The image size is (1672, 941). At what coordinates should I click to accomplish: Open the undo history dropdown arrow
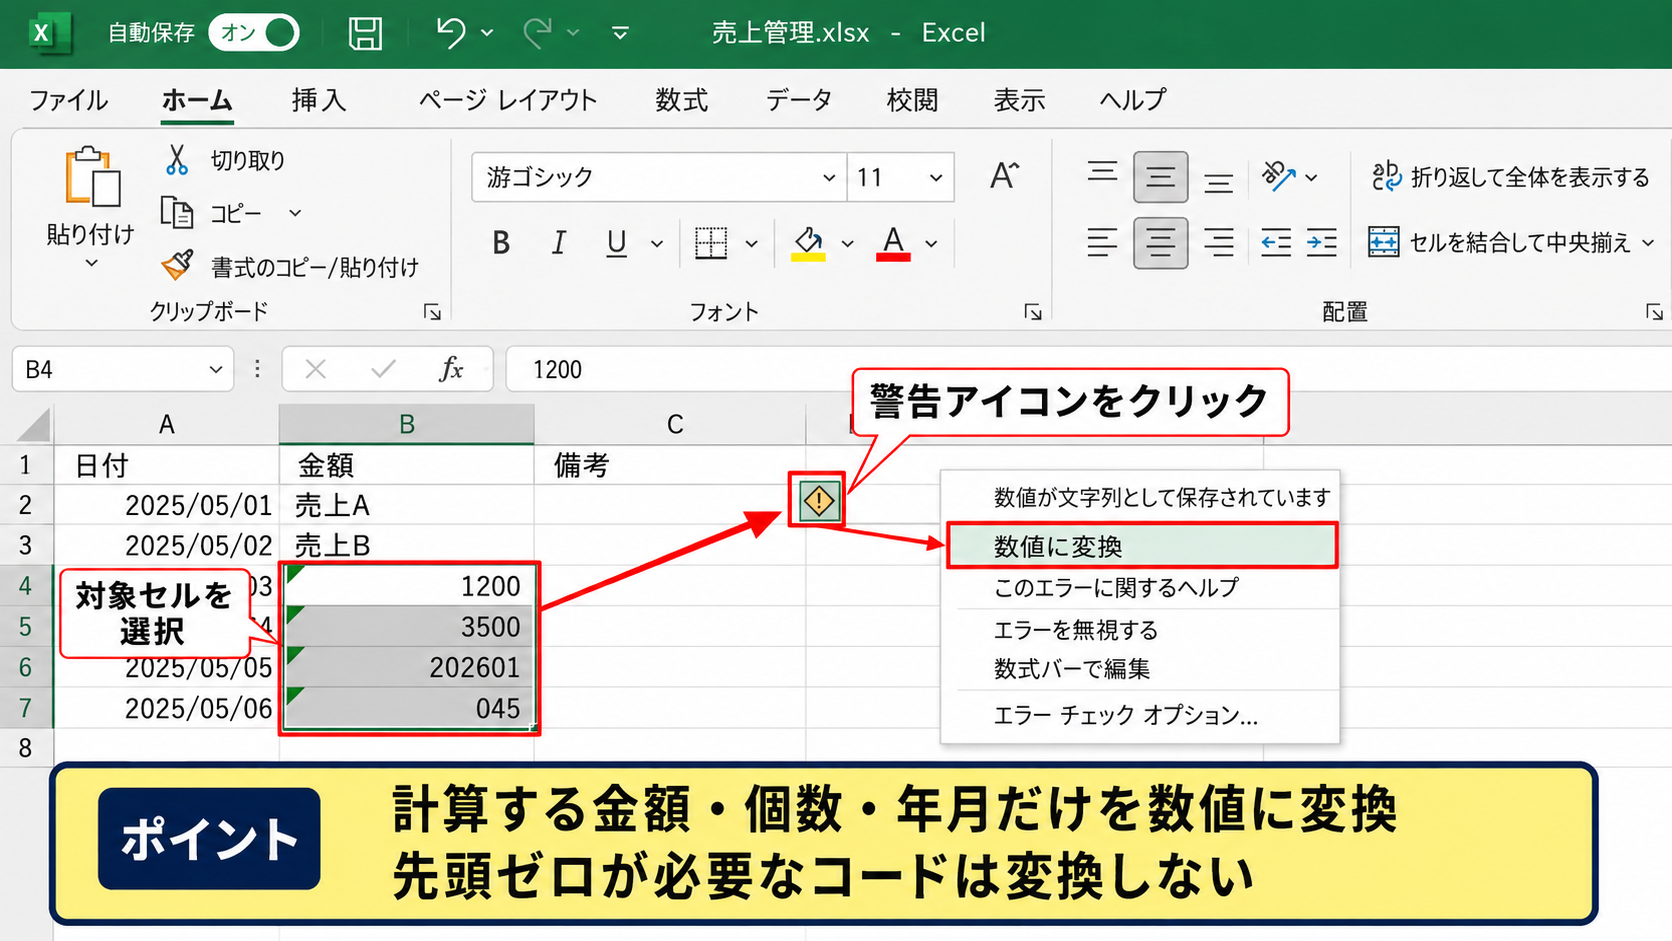(487, 33)
